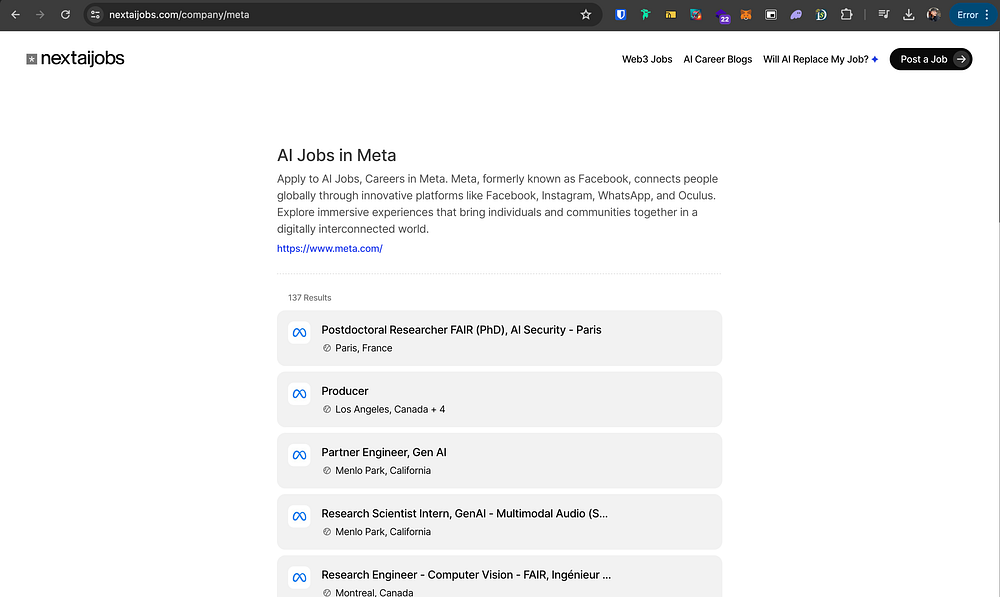This screenshot has width=1000, height=597.
Task: Reload the current page
Action: [x=65, y=15]
